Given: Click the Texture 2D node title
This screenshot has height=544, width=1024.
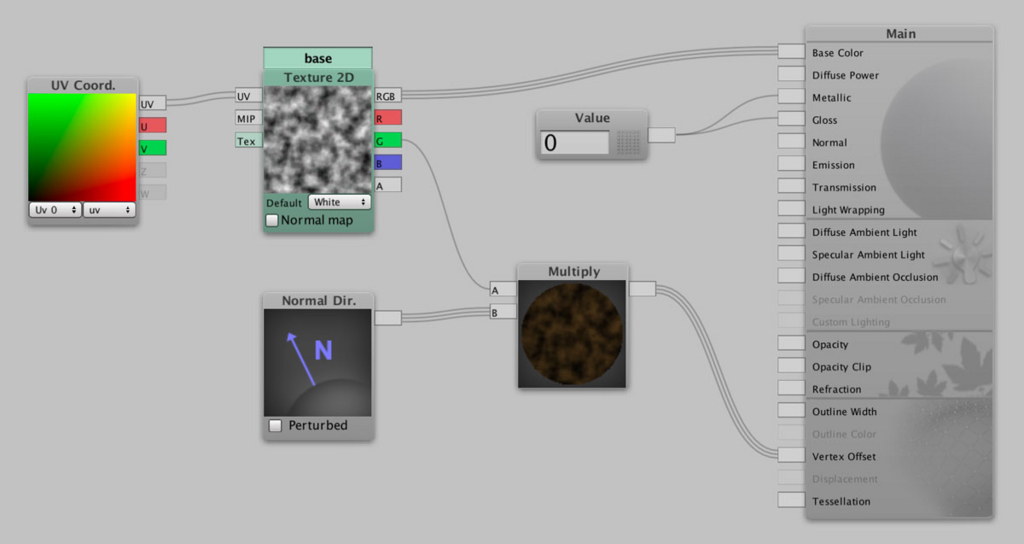Looking at the screenshot, I should coord(318,77).
